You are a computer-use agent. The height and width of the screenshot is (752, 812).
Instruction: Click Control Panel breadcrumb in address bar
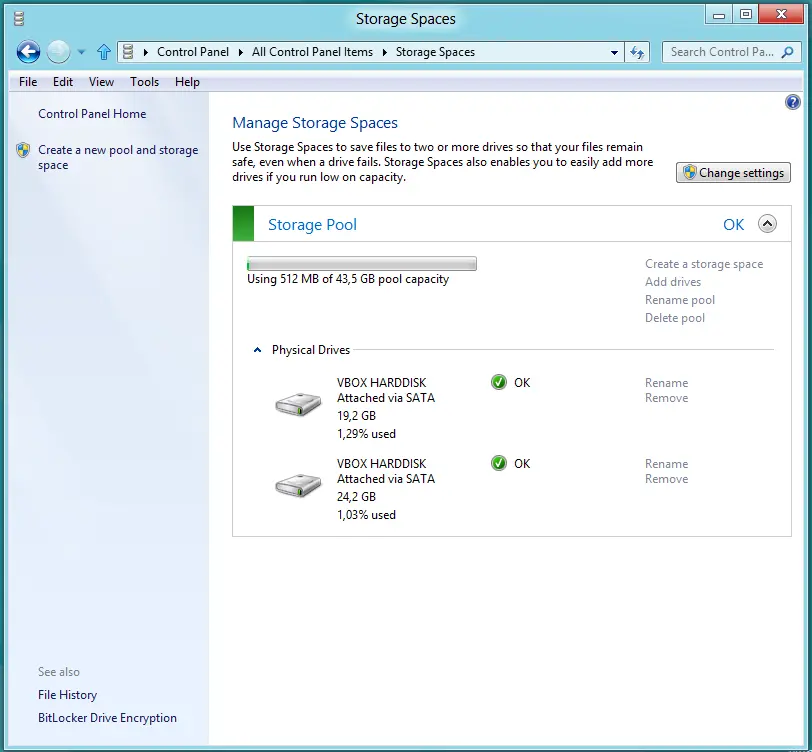(x=193, y=52)
